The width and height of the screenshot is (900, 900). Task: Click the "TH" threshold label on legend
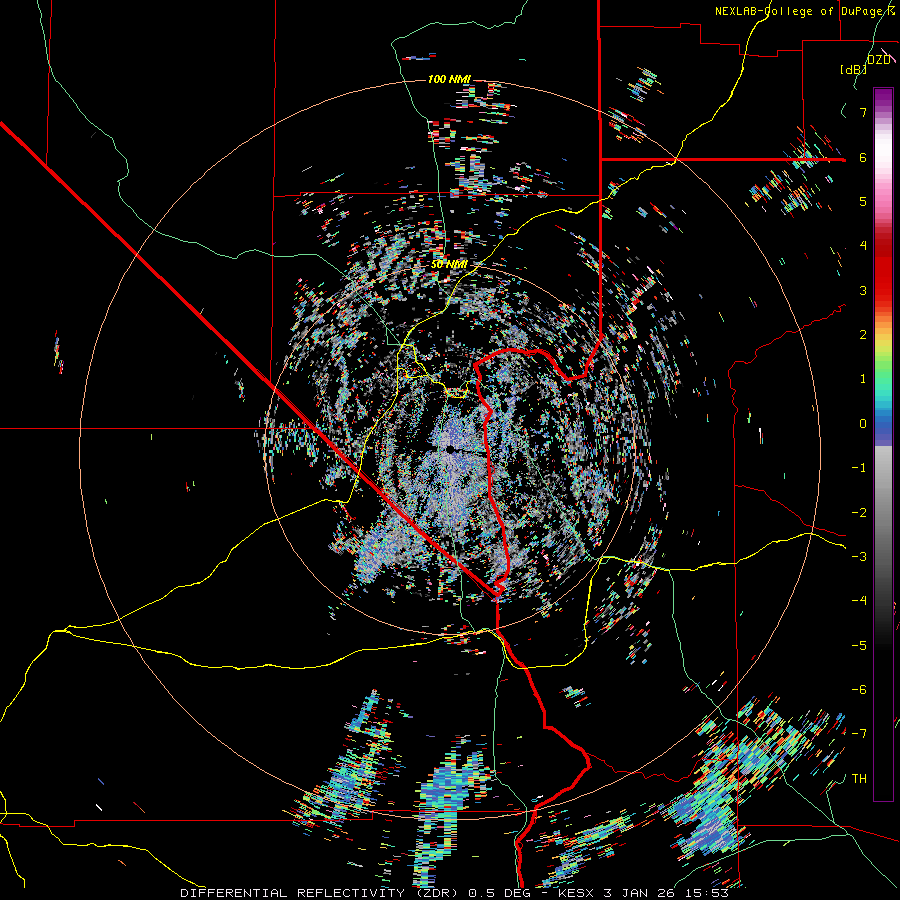[x=859, y=779]
